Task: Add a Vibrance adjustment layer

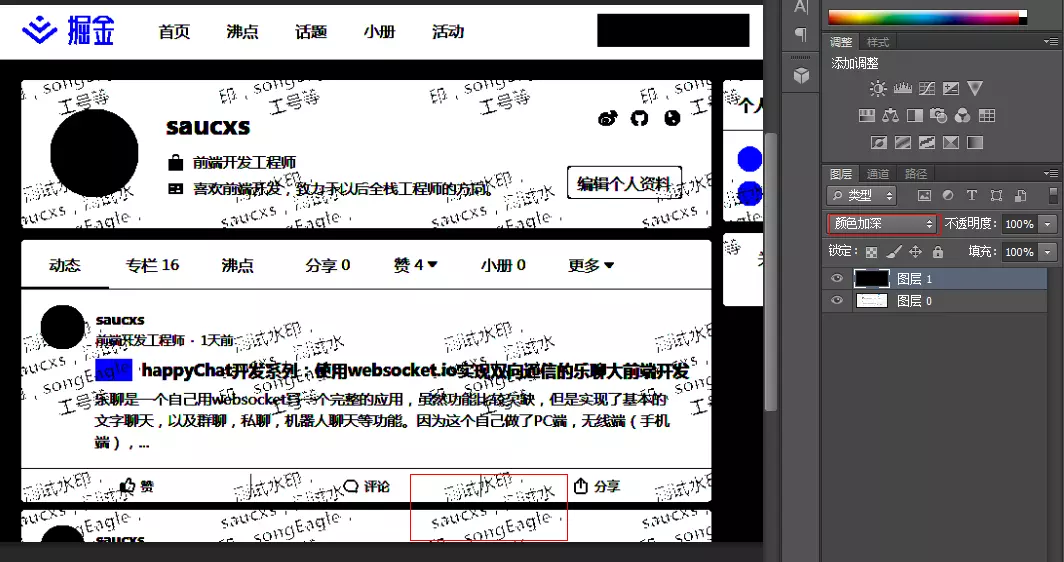Action: click(x=975, y=88)
